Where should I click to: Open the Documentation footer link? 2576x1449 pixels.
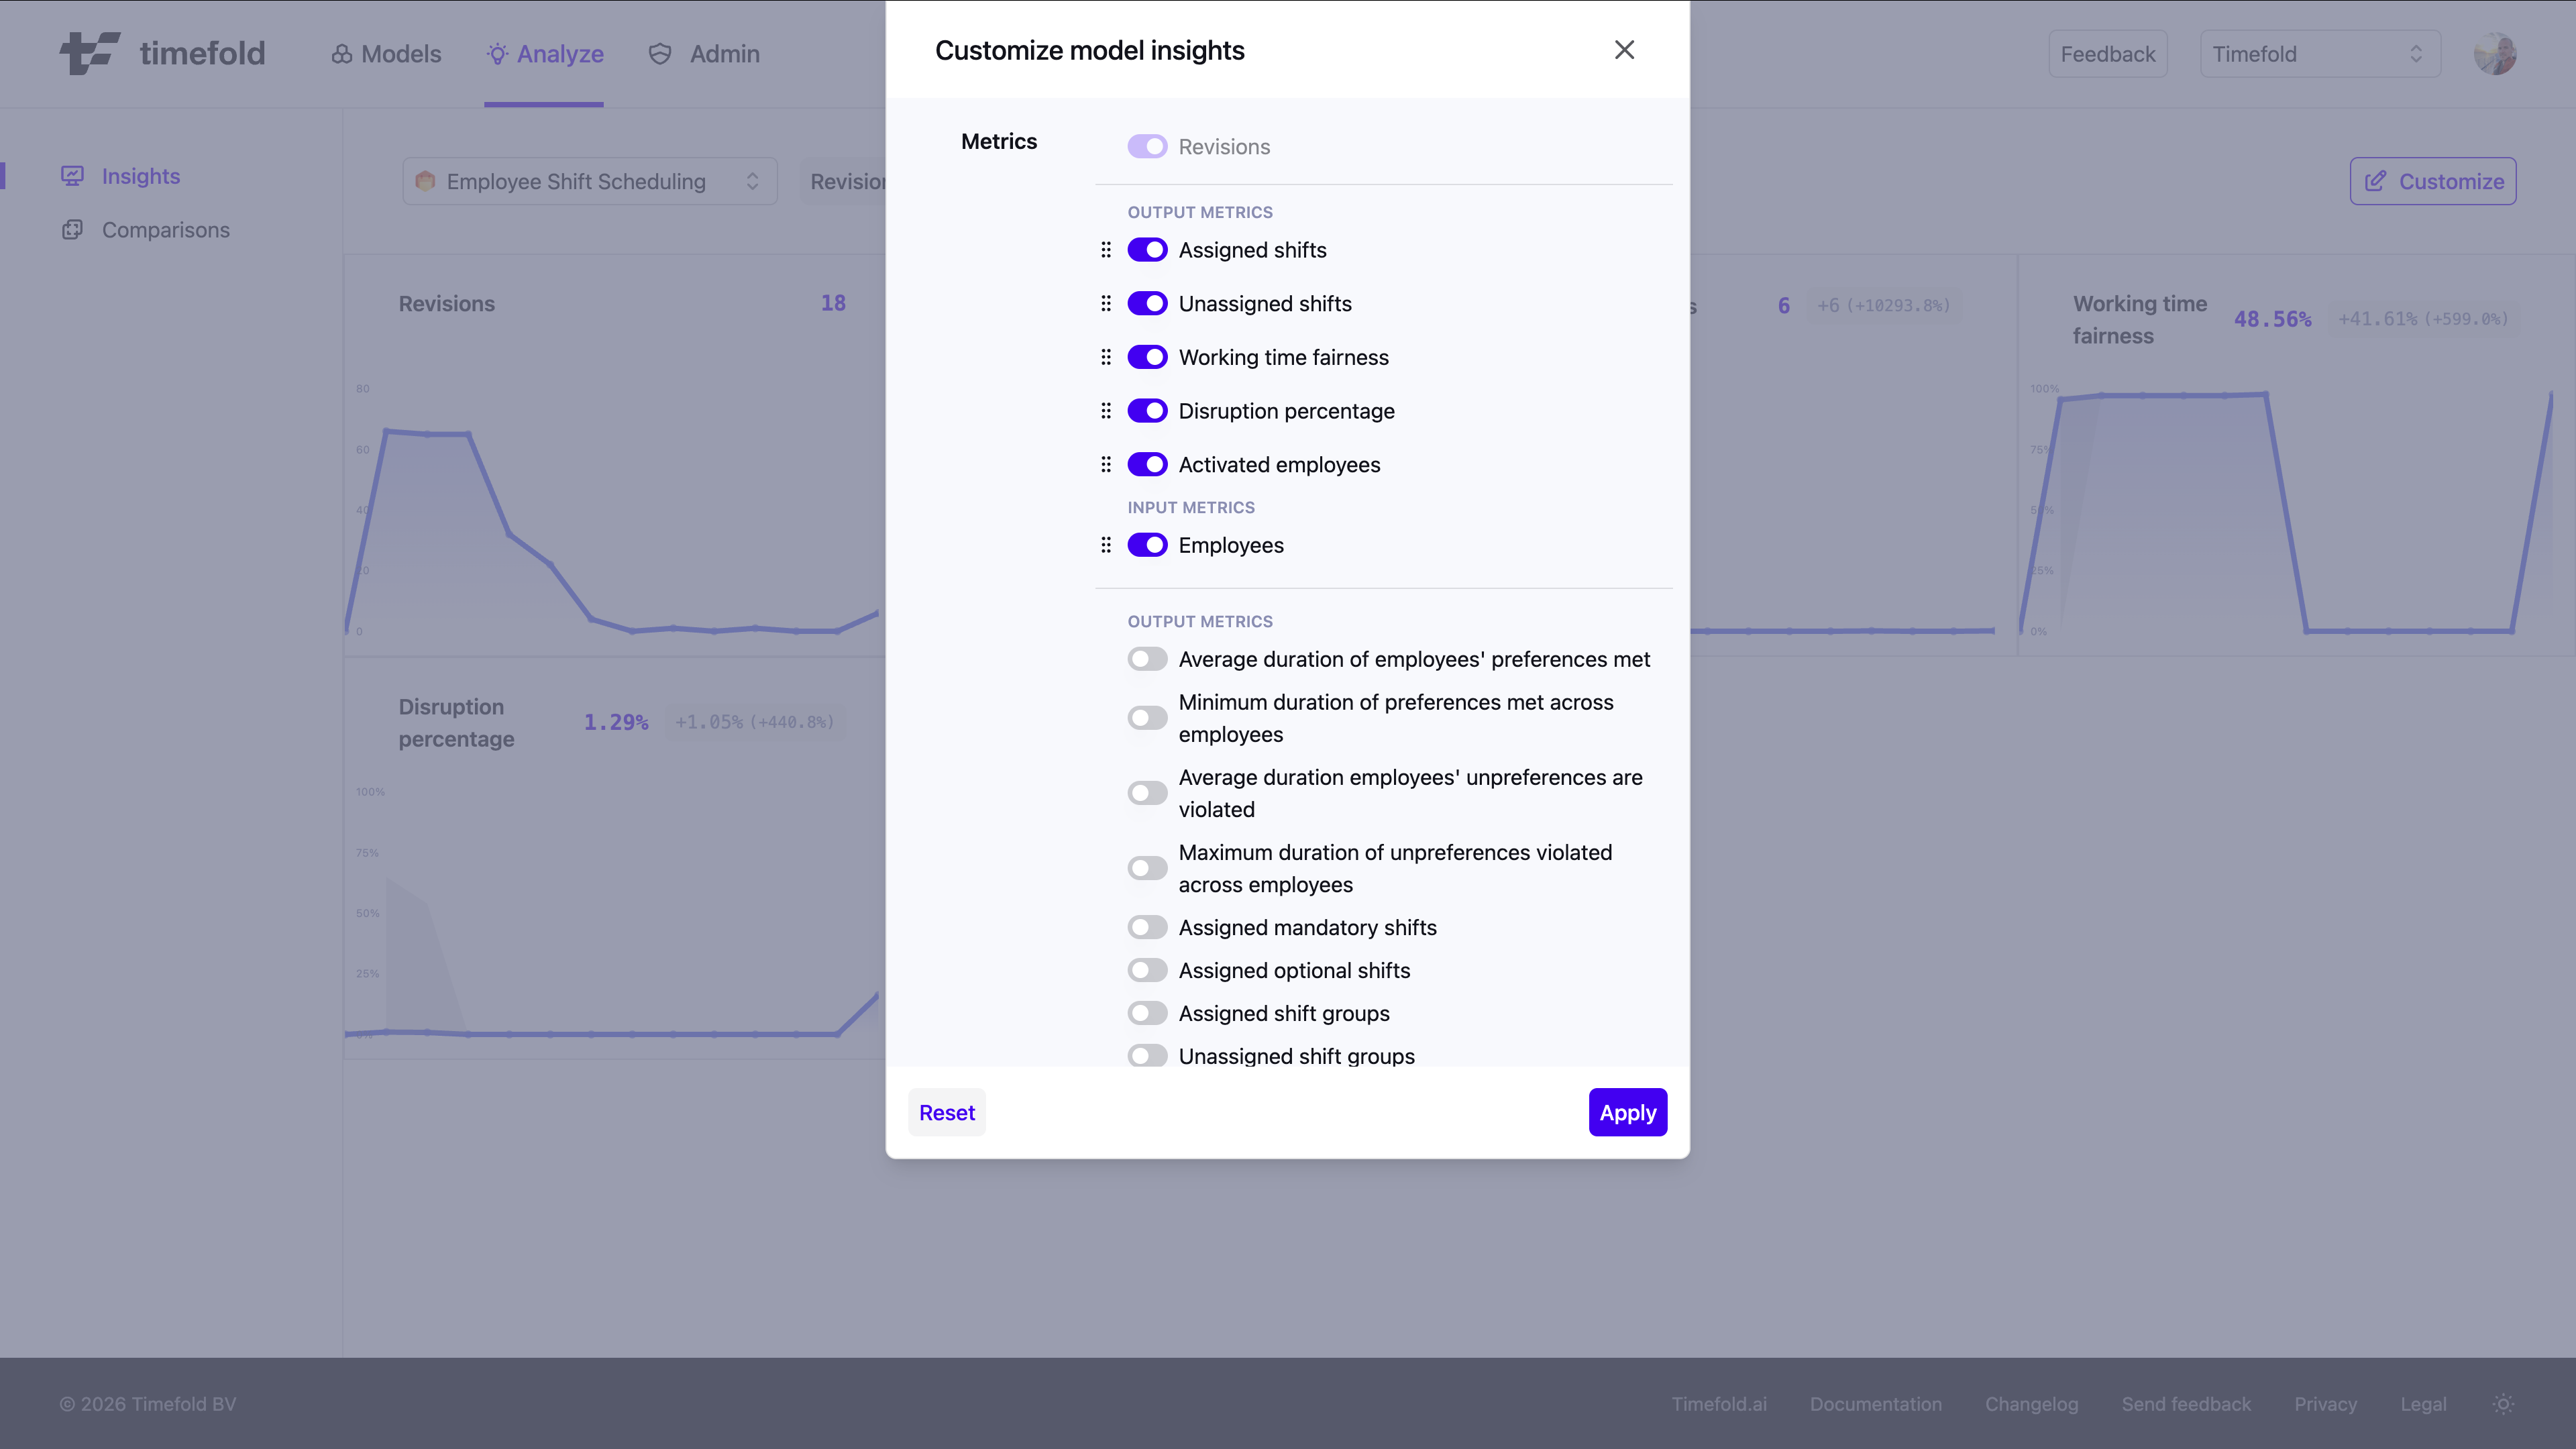pos(1876,1404)
